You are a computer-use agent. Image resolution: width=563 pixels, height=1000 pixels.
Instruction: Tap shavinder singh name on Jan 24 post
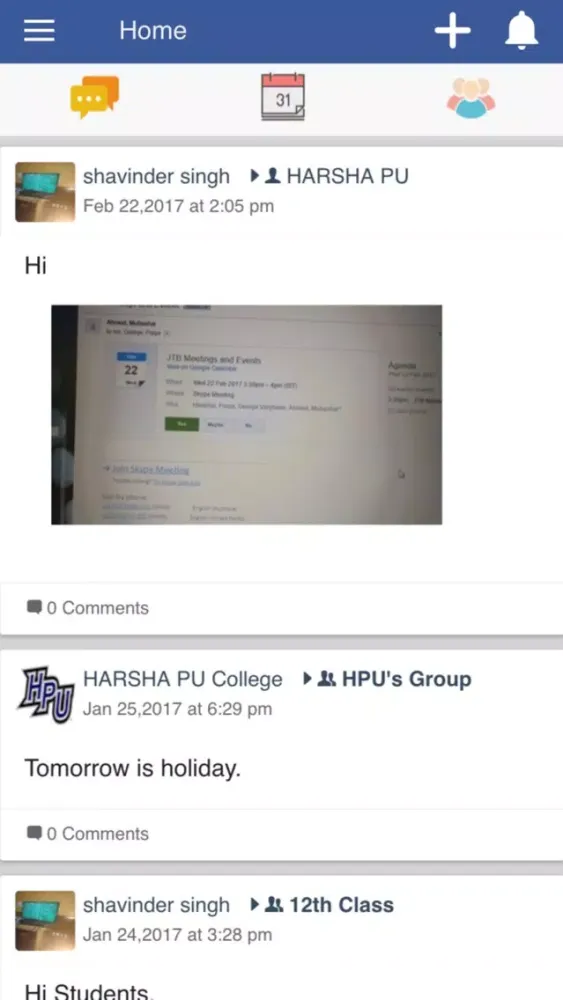[x=156, y=906]
